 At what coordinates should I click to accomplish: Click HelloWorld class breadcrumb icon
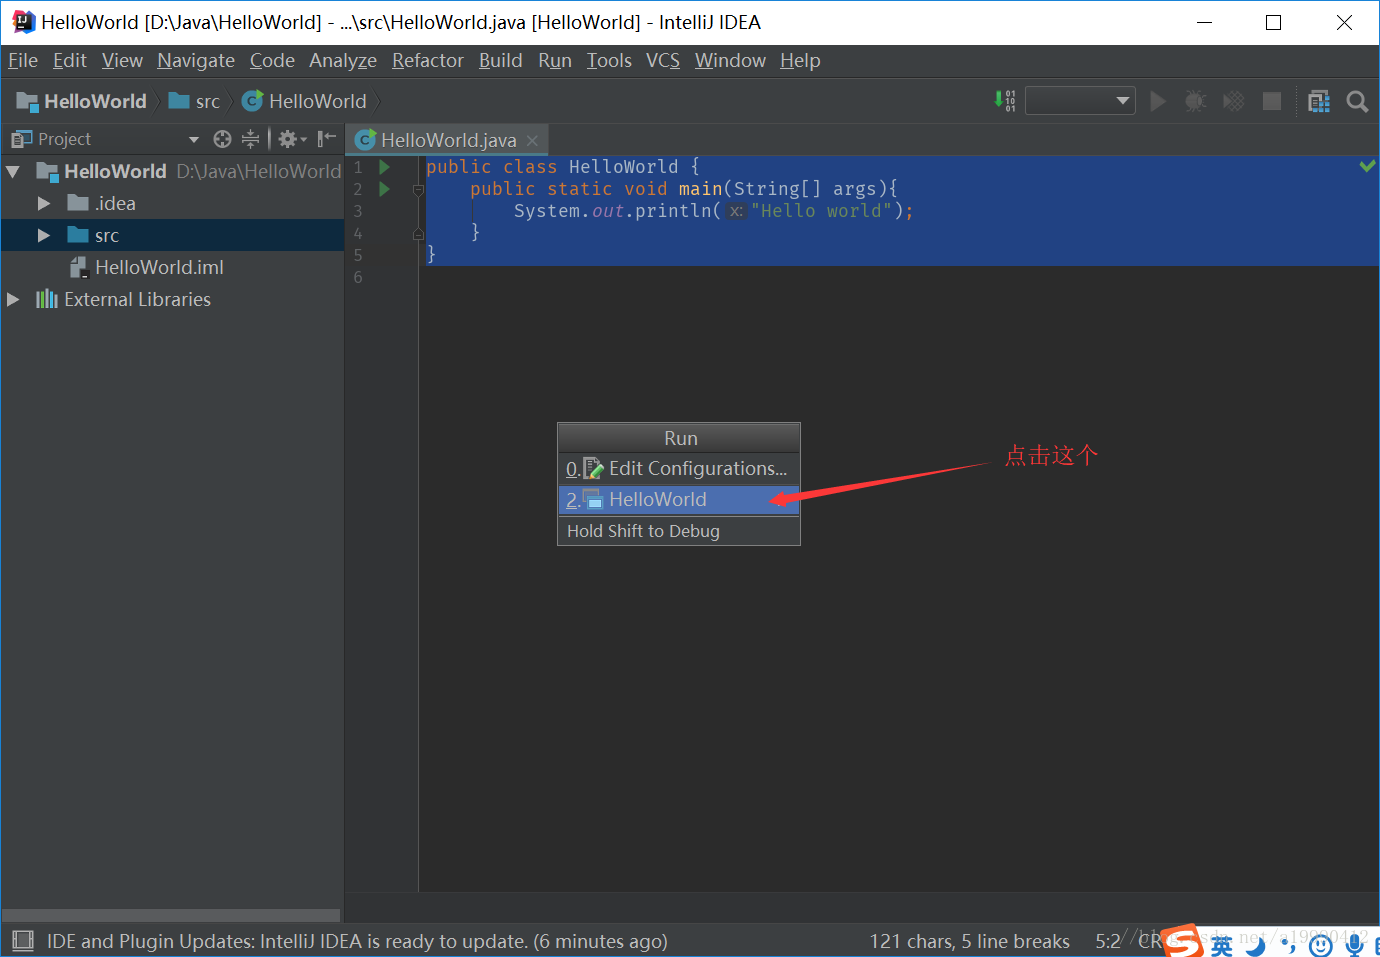[x=252, y=101]
